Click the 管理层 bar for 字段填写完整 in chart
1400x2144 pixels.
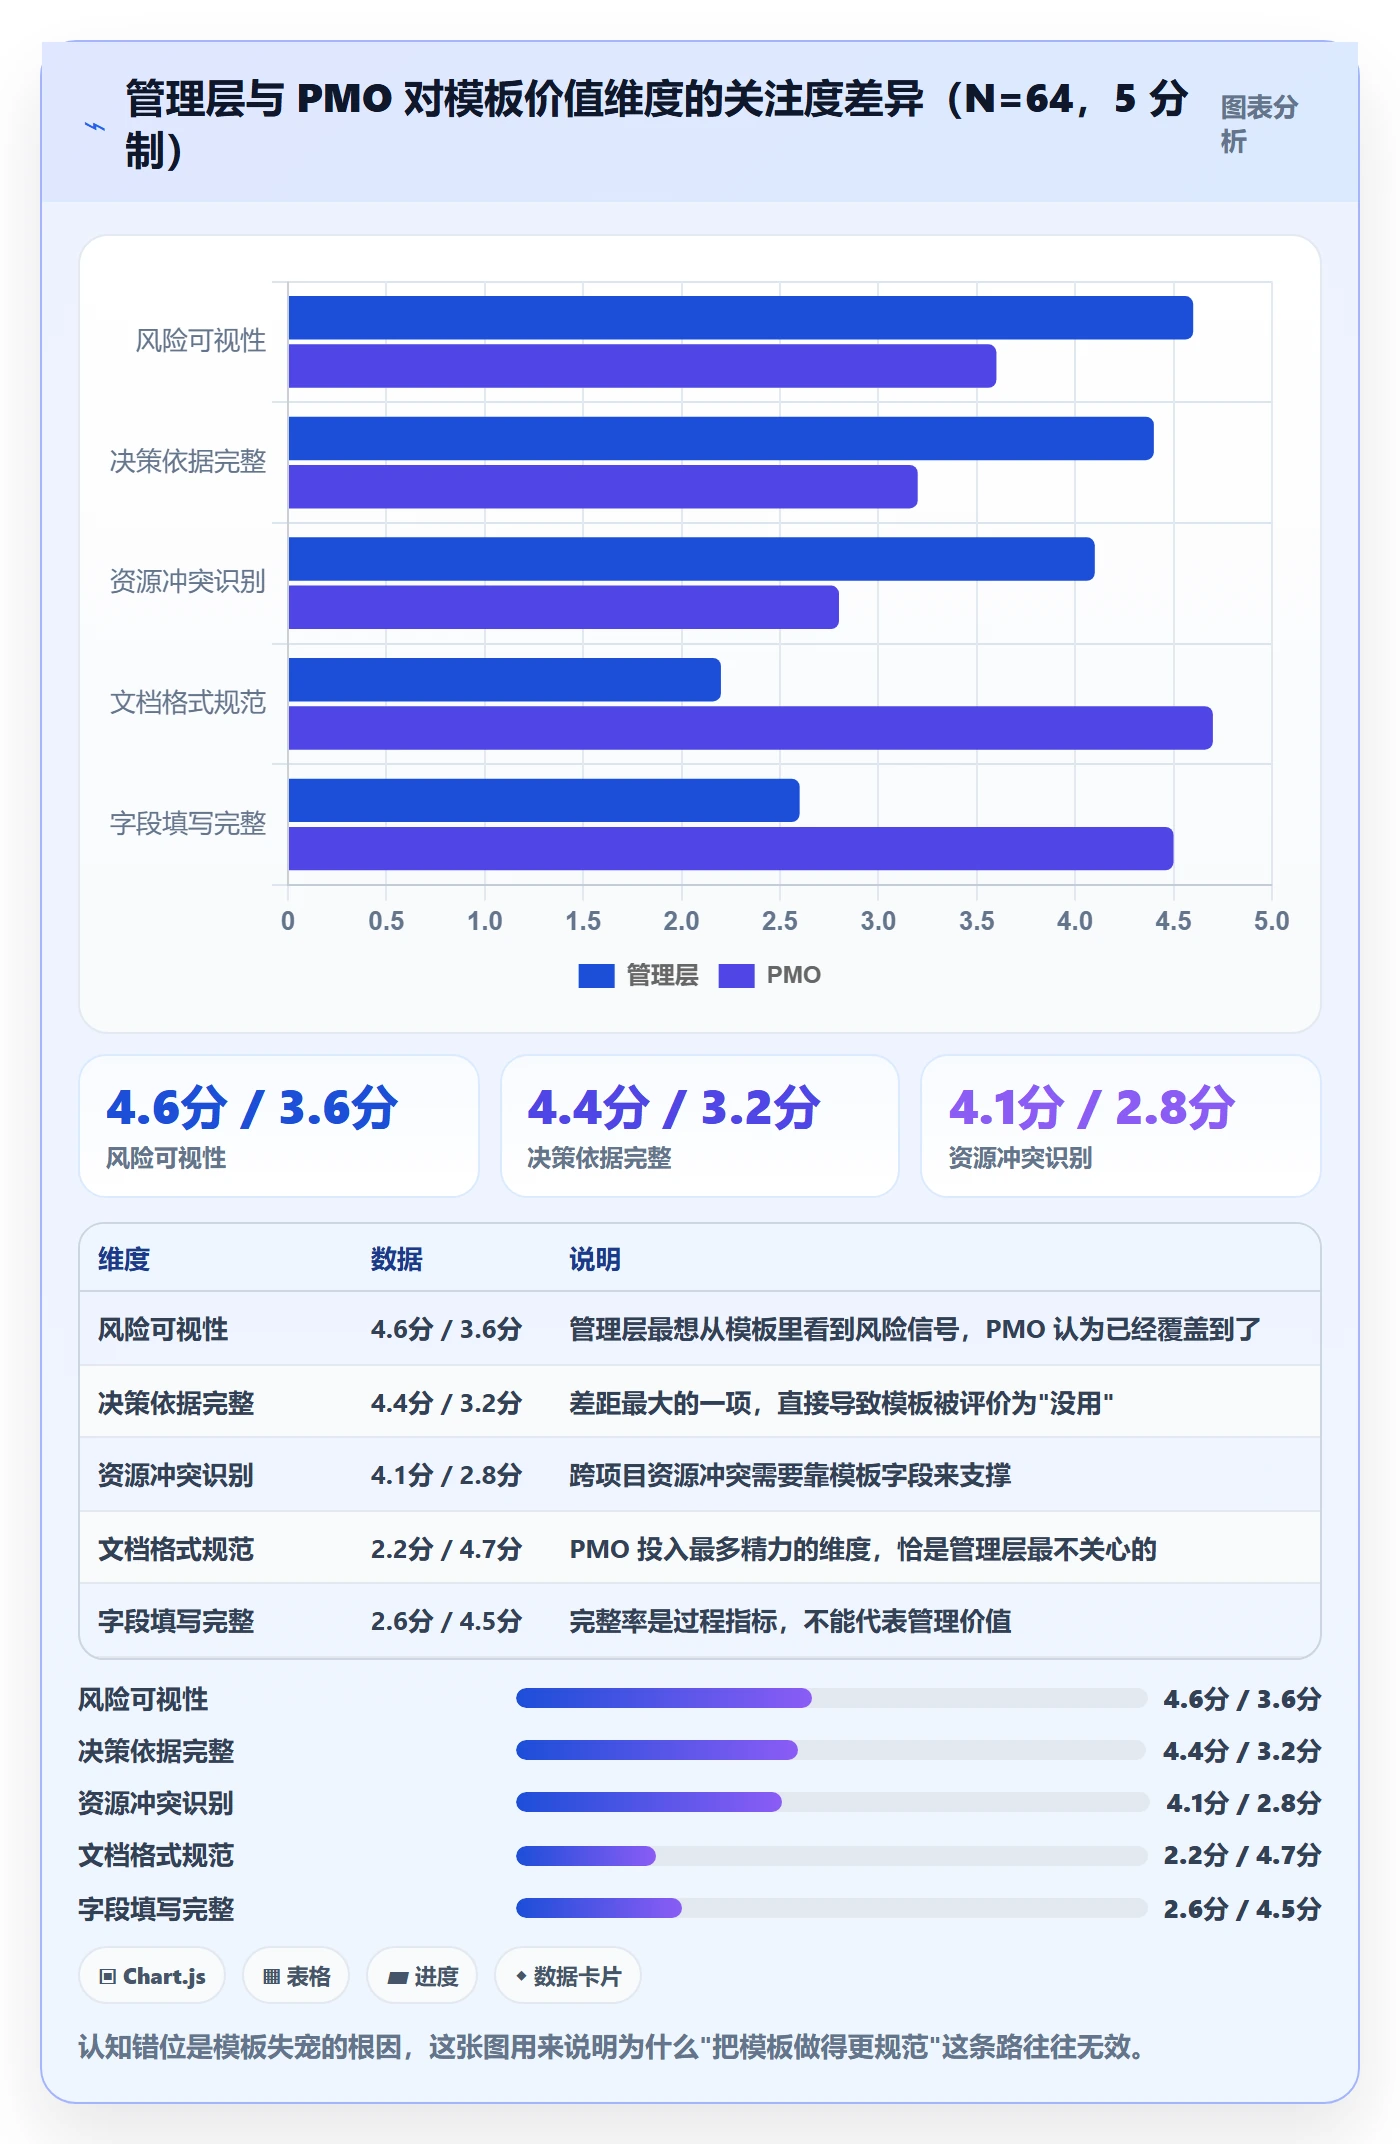pos(544,800)
